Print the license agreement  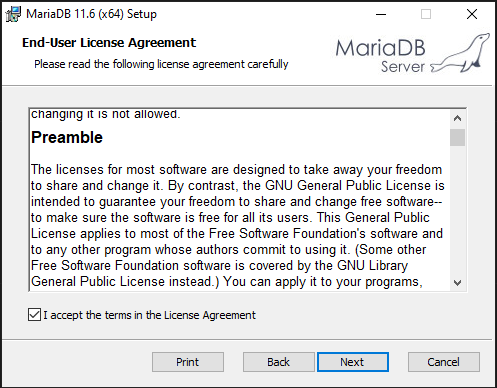tap(188, 362)
